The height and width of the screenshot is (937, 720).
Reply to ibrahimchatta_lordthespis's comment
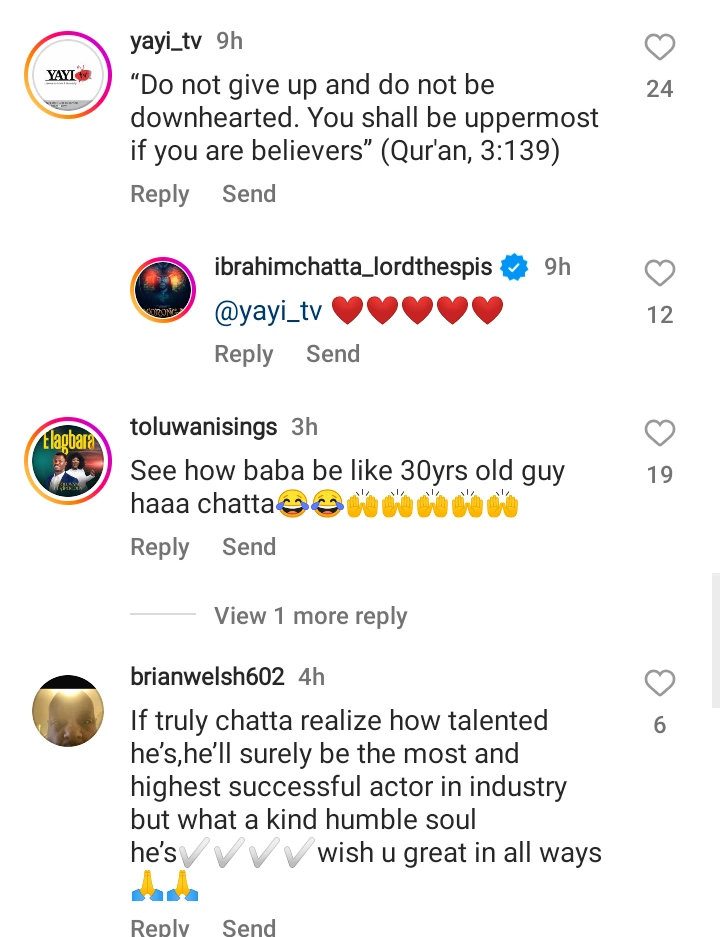point(244,354)
